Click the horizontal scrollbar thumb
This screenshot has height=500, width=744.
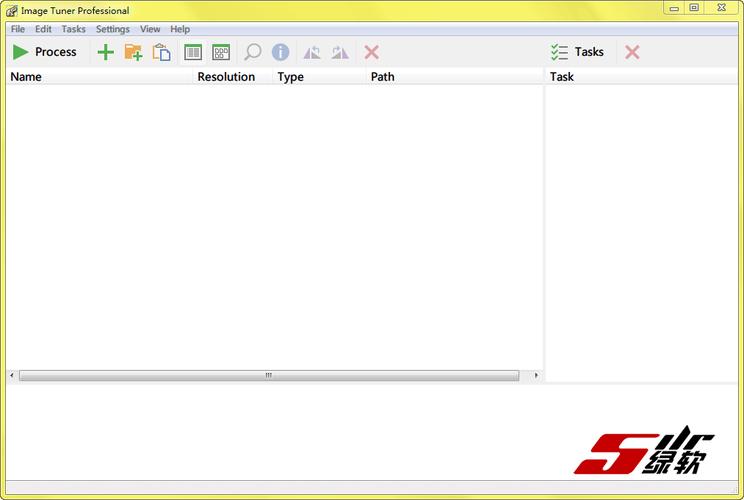pyautogui.click(x=269, y=376)
